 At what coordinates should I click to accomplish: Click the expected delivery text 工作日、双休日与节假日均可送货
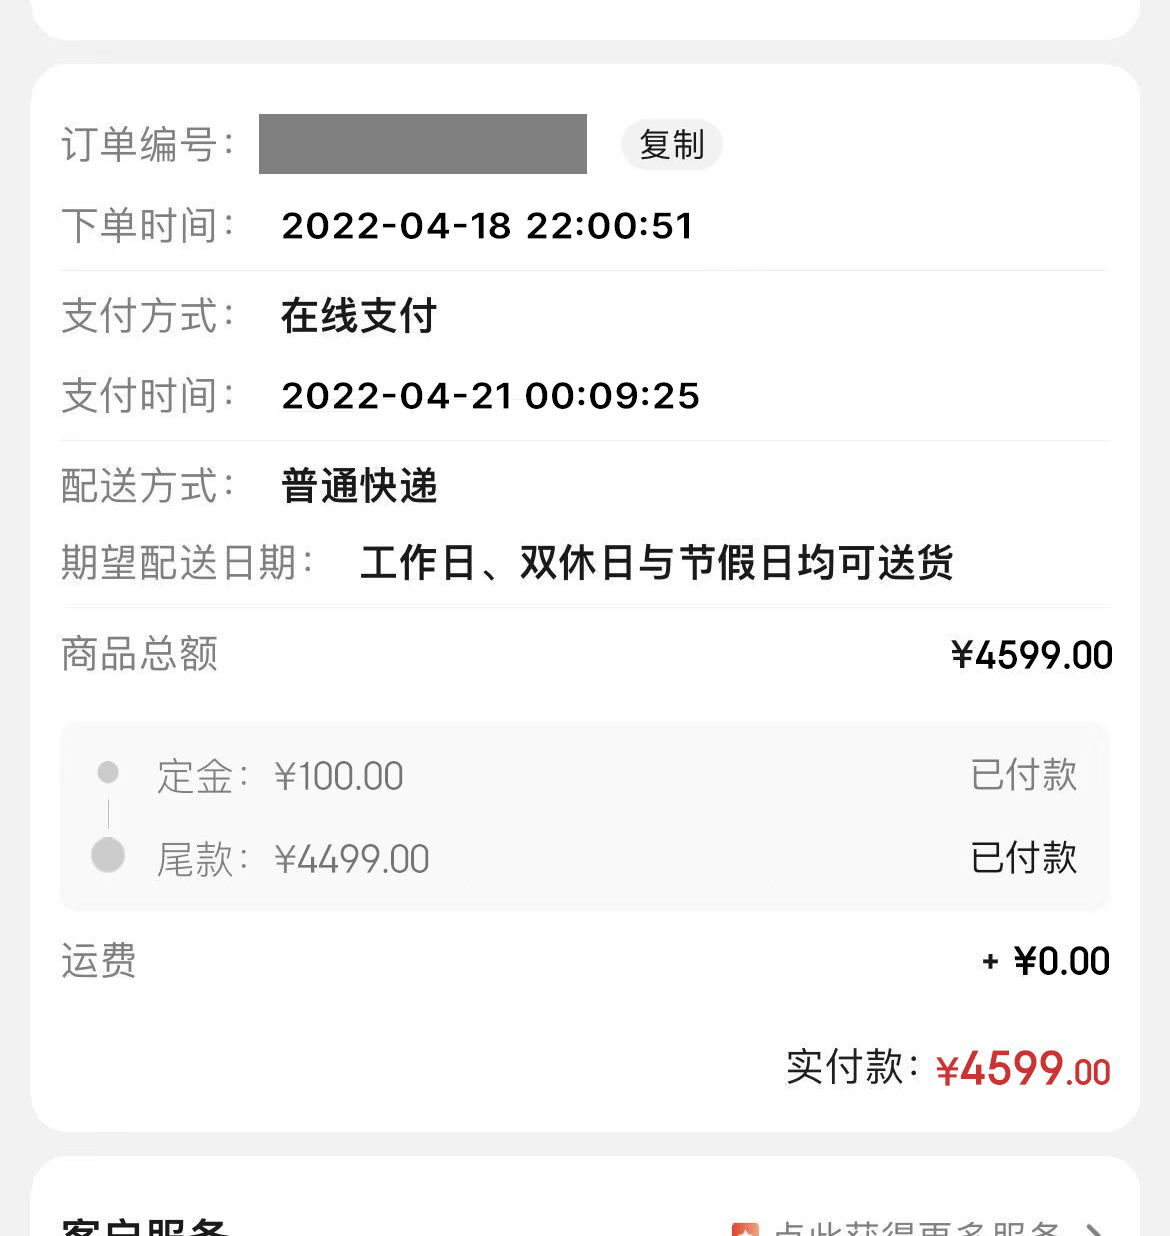click(x=656, y=563)
